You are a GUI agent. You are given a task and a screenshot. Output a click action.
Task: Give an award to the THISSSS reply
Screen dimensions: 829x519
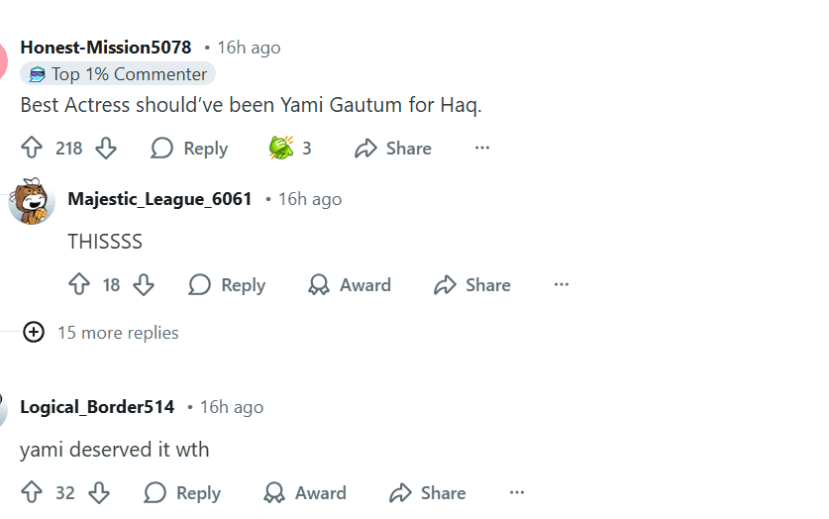click(349, 285)
